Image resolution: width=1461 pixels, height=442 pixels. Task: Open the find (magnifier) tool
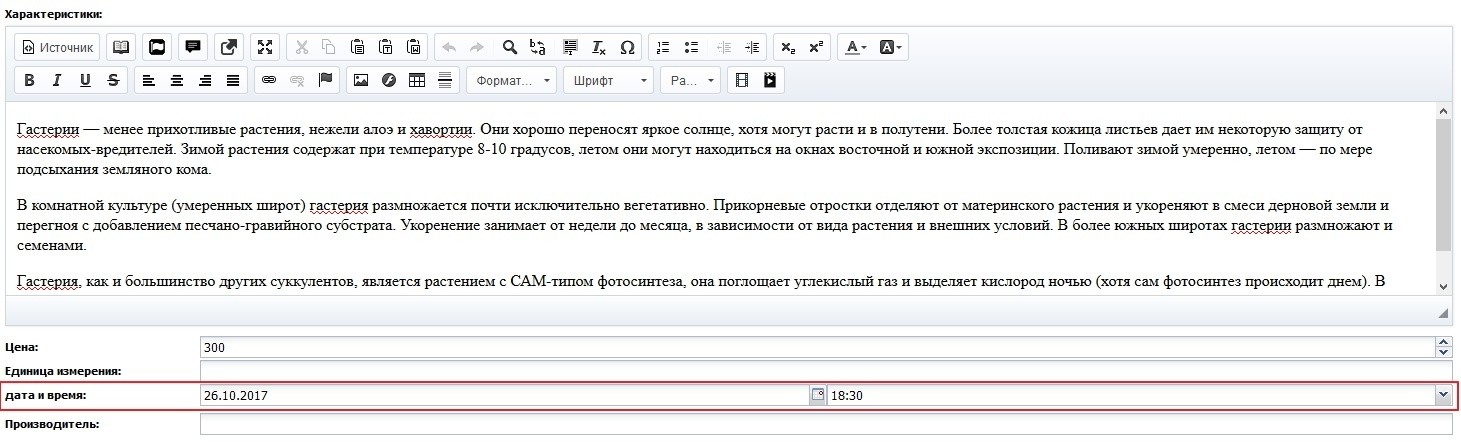coord(509,47)
